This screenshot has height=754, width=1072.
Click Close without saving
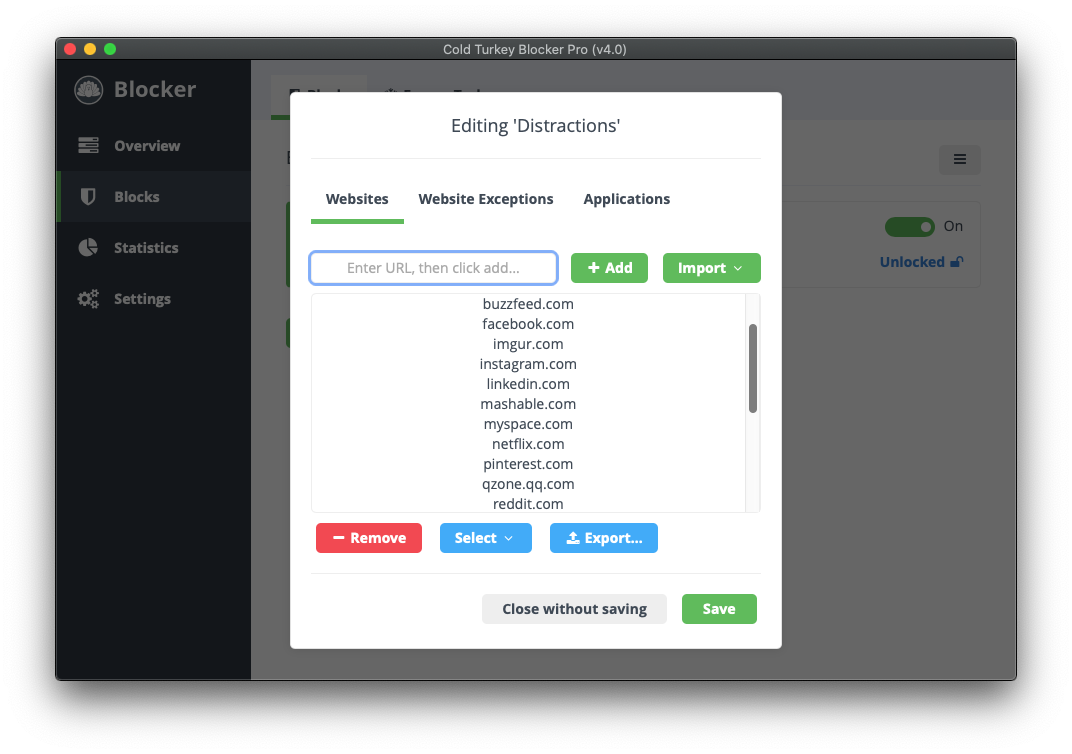574,609
